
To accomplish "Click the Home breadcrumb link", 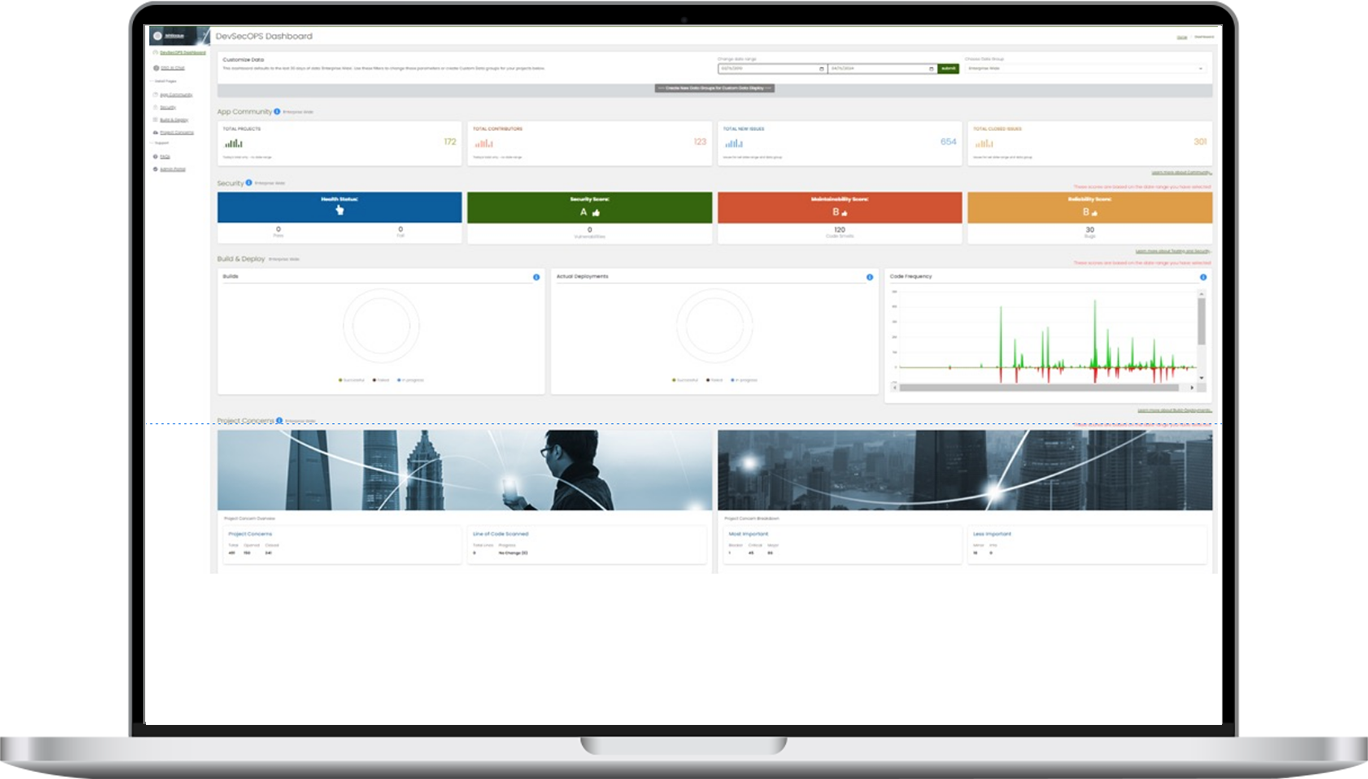I will [x=1182, y=36].
